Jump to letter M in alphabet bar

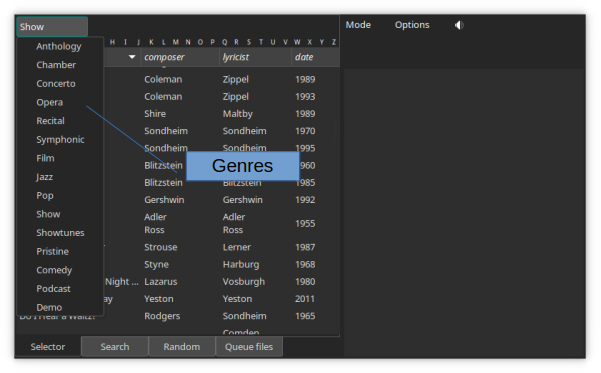[x=176, y=42]
